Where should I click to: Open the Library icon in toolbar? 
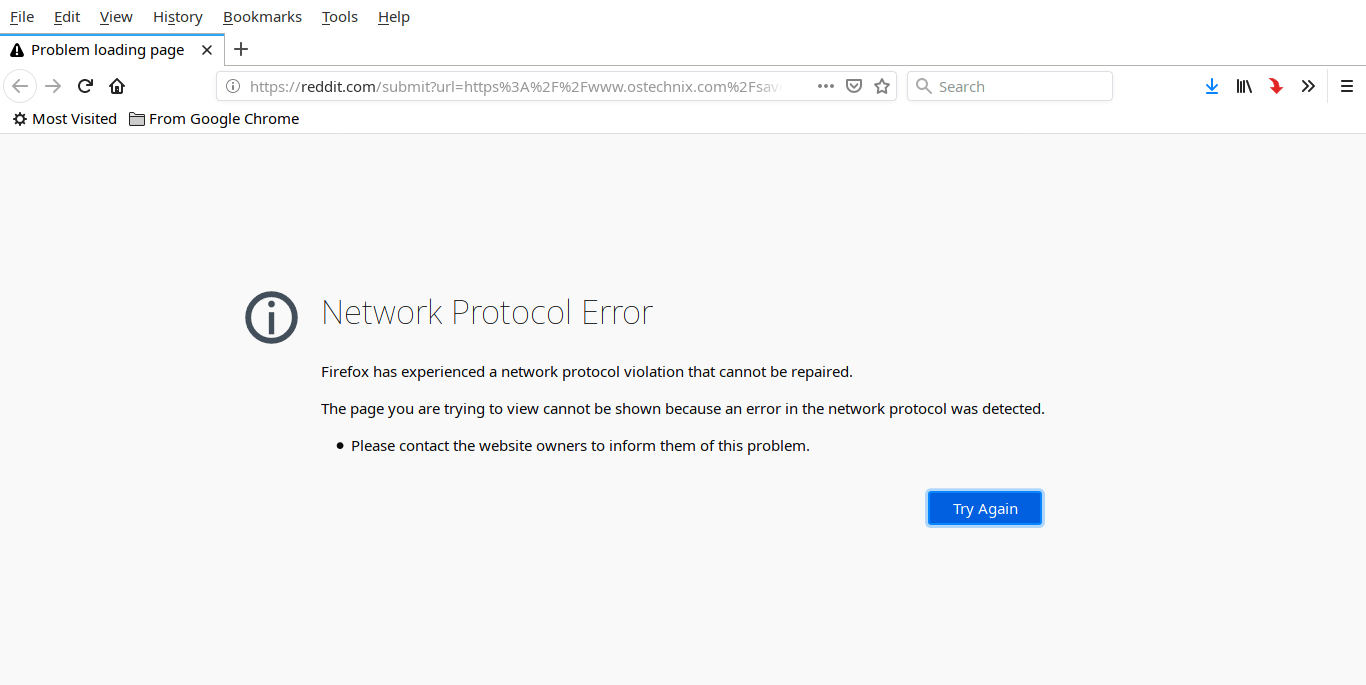[1244, 86]
